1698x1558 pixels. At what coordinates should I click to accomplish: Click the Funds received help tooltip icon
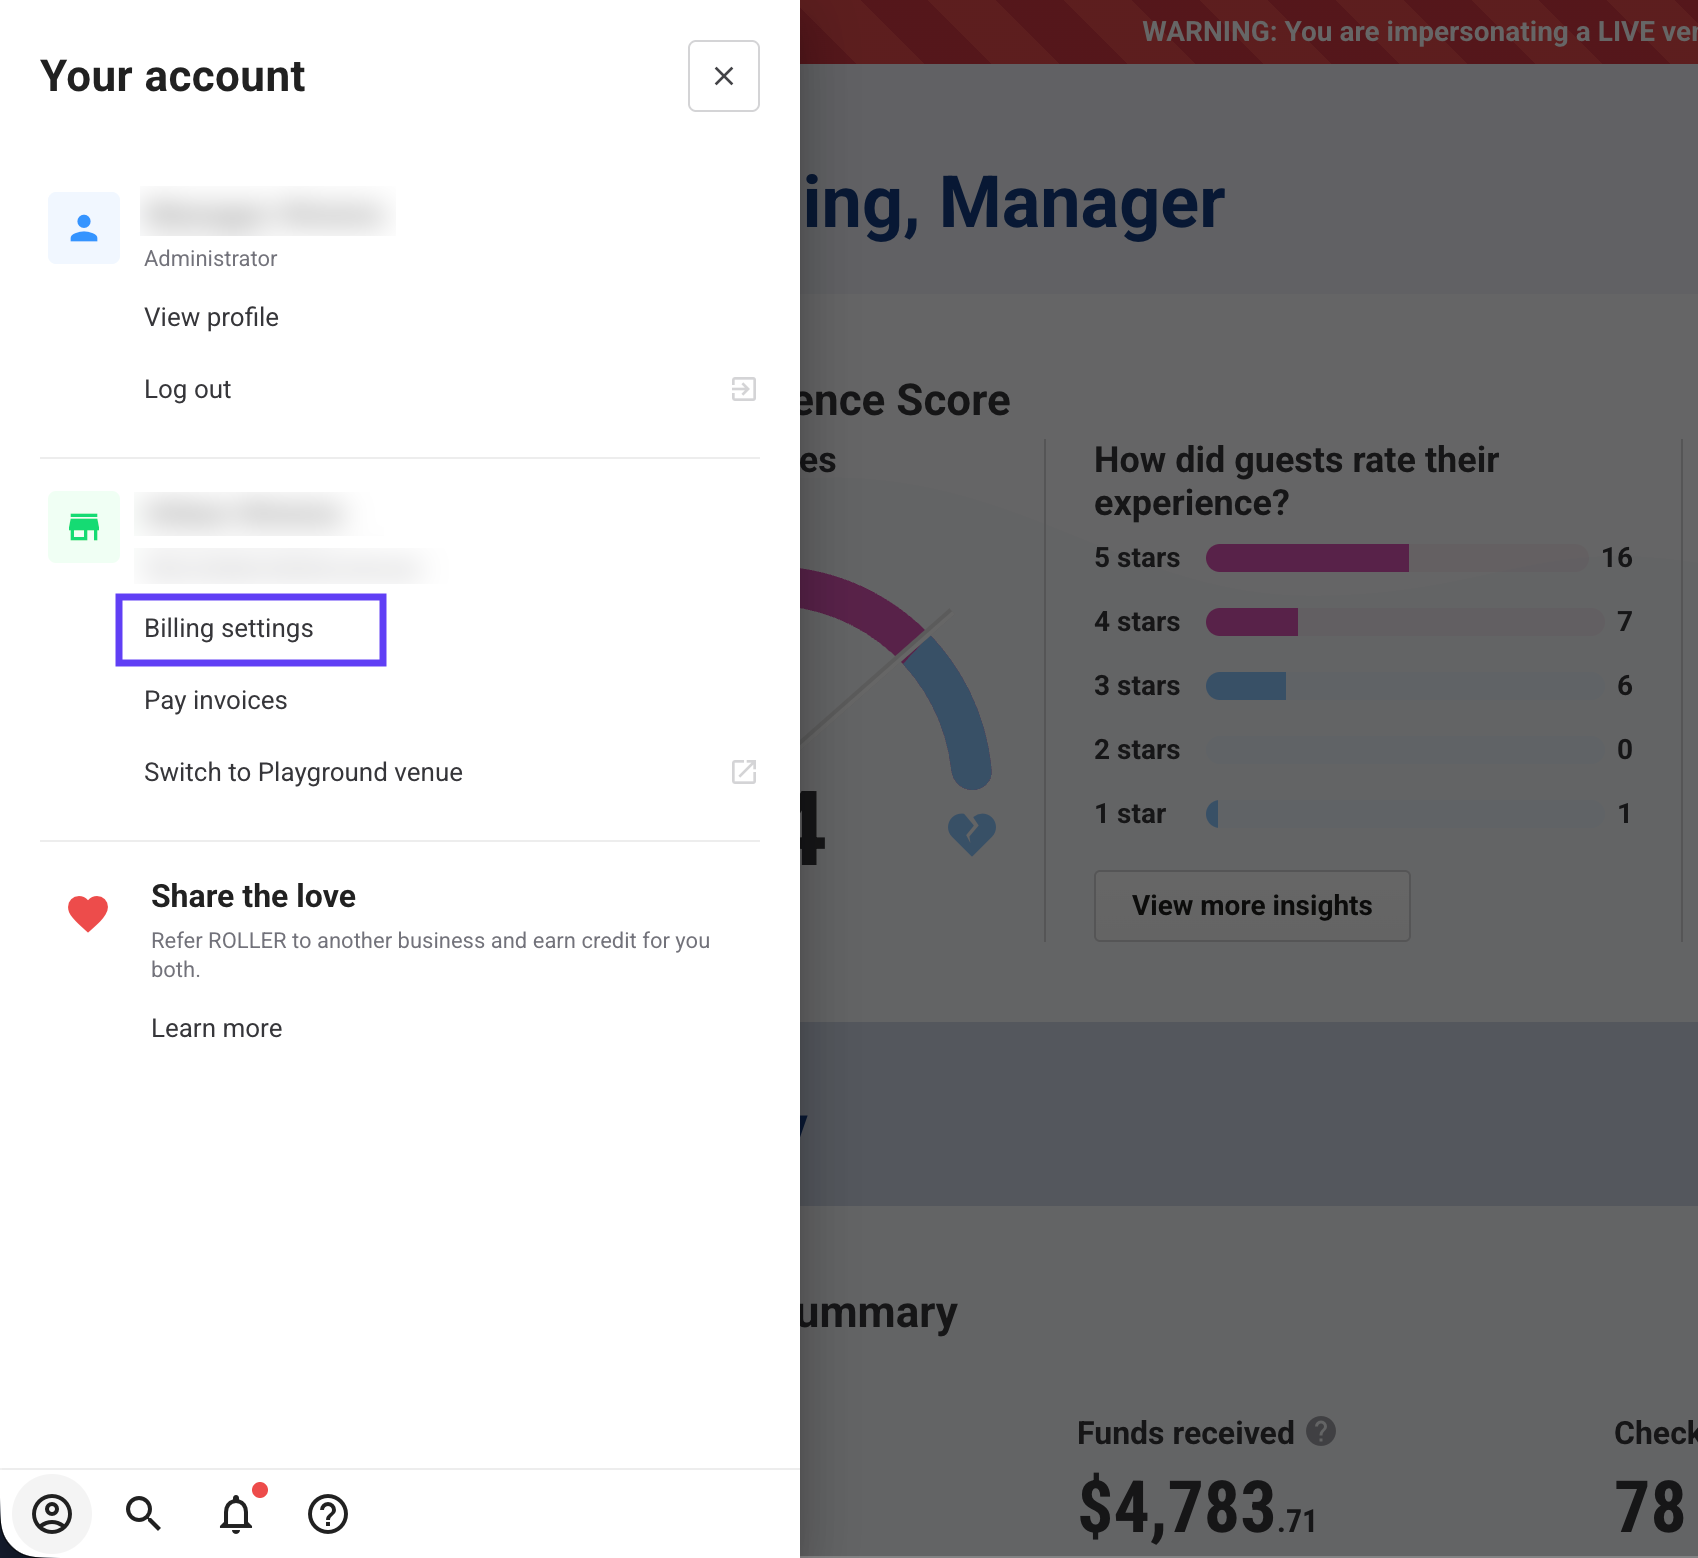tap(1321, 1432)
